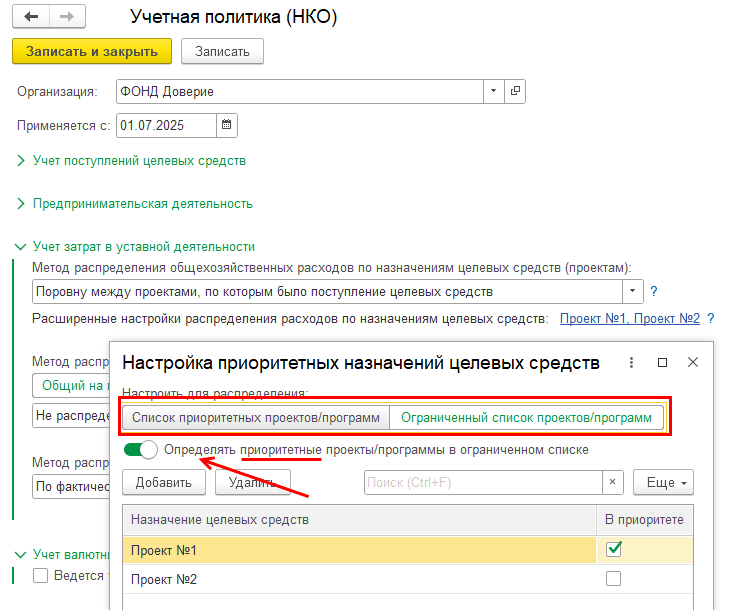
Task: Open the calendar date picker icon
Action: pos(226,126)
